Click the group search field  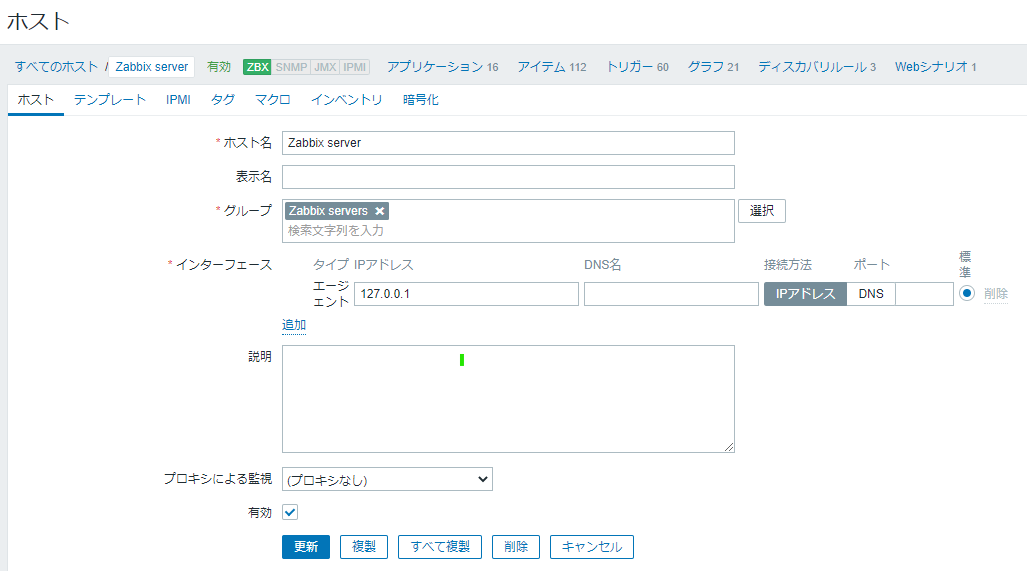tap(508, 230)
